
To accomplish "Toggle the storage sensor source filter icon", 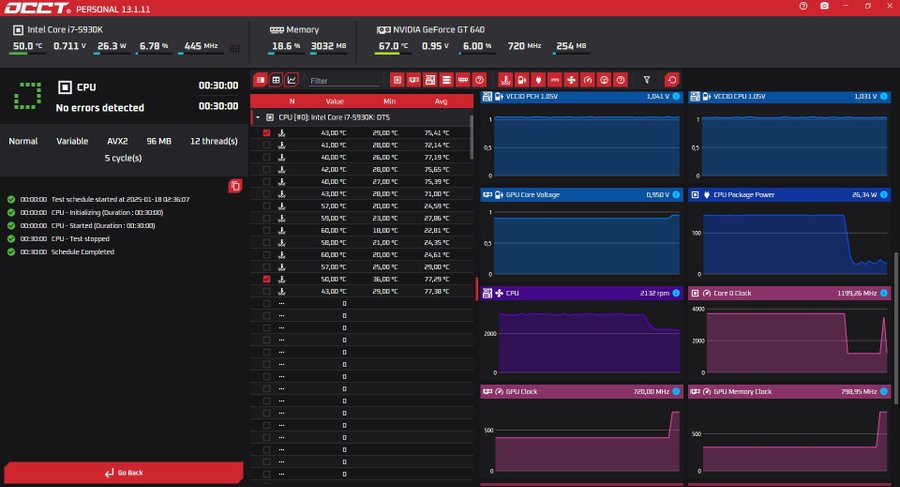I will [x=446, y=80].
